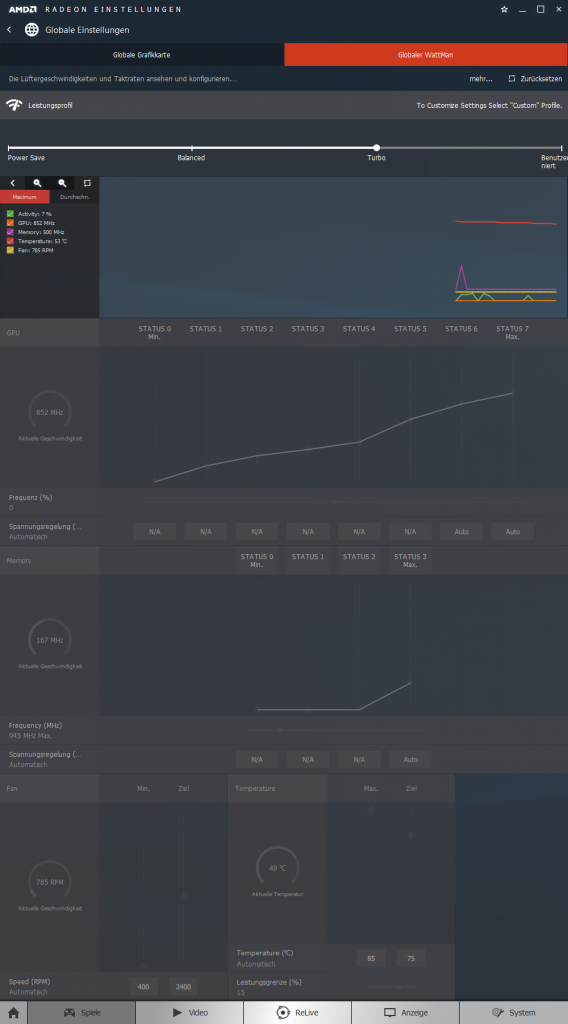Image resolution: width=568 pixels, height=1024 pixels.
Task: Click the mehr... link
Action: click(x=481, y=78)
